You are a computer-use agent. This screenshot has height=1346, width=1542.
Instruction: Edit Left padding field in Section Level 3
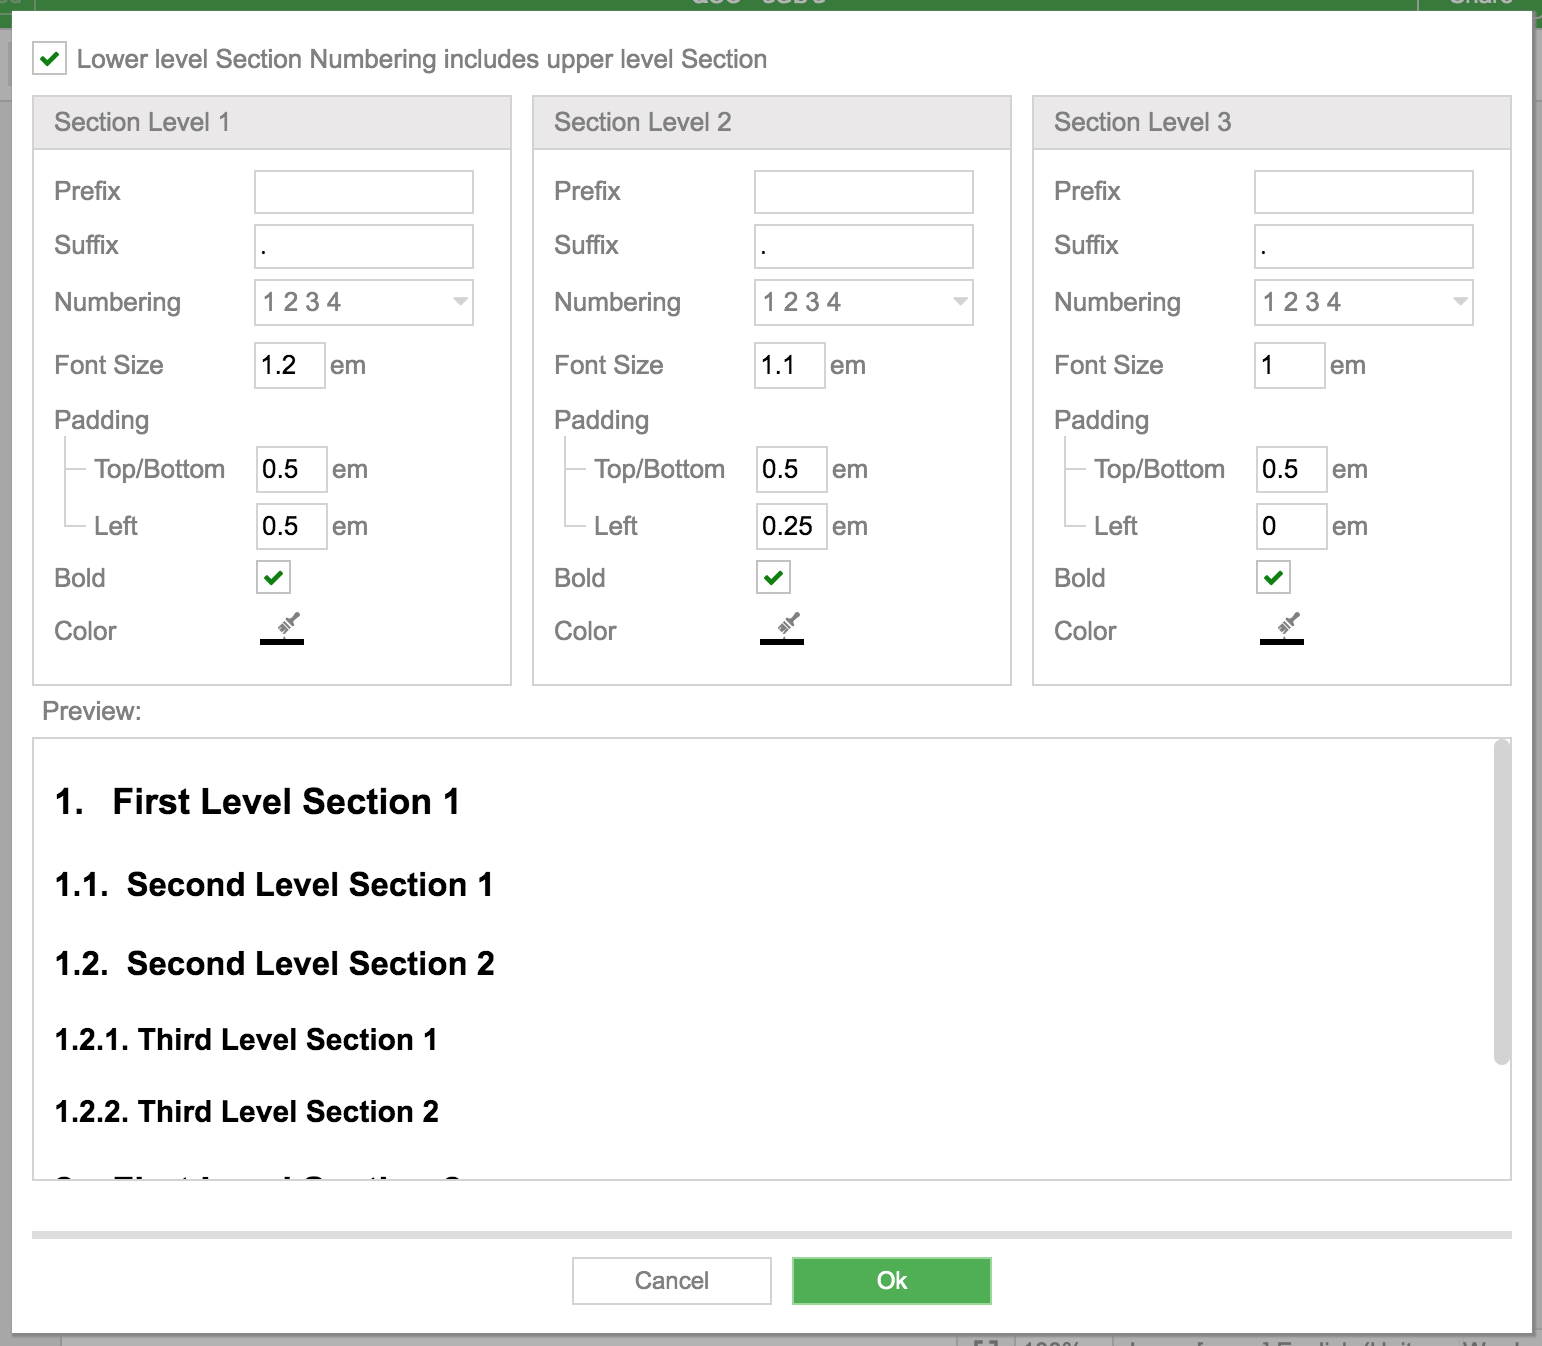pos(1292,526)
